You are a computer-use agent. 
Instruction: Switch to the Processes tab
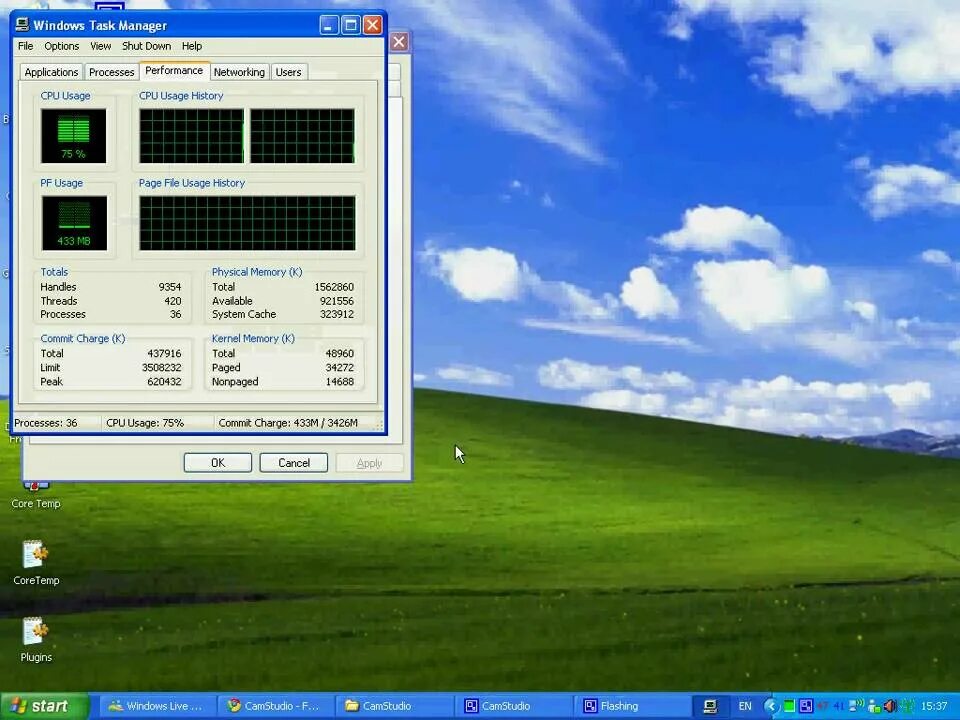[x=111, y=72]
